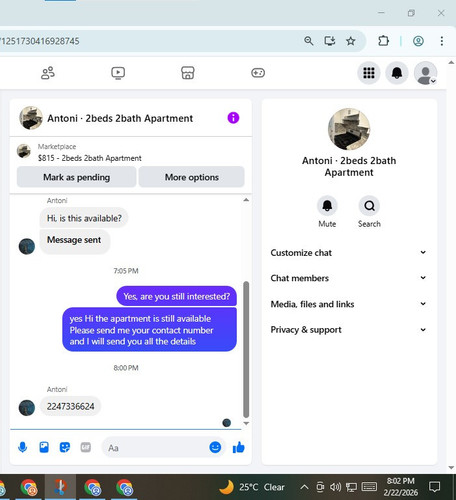Choose a sticker icon
The height and width of the screenshot is (500, 456).
coord(65,447)
